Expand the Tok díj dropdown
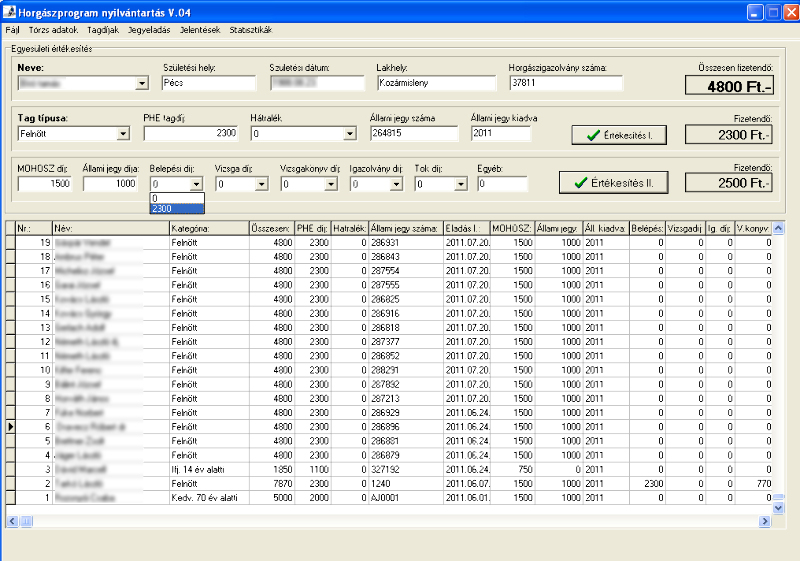Screen dimensions: 800x561 point(461,184)
